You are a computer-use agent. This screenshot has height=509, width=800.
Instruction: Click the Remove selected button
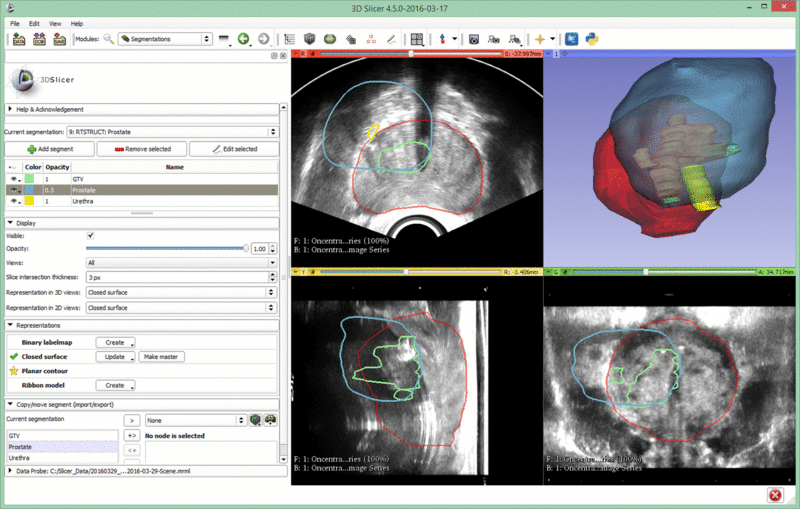pyautogui.click(x=142, y=149)
